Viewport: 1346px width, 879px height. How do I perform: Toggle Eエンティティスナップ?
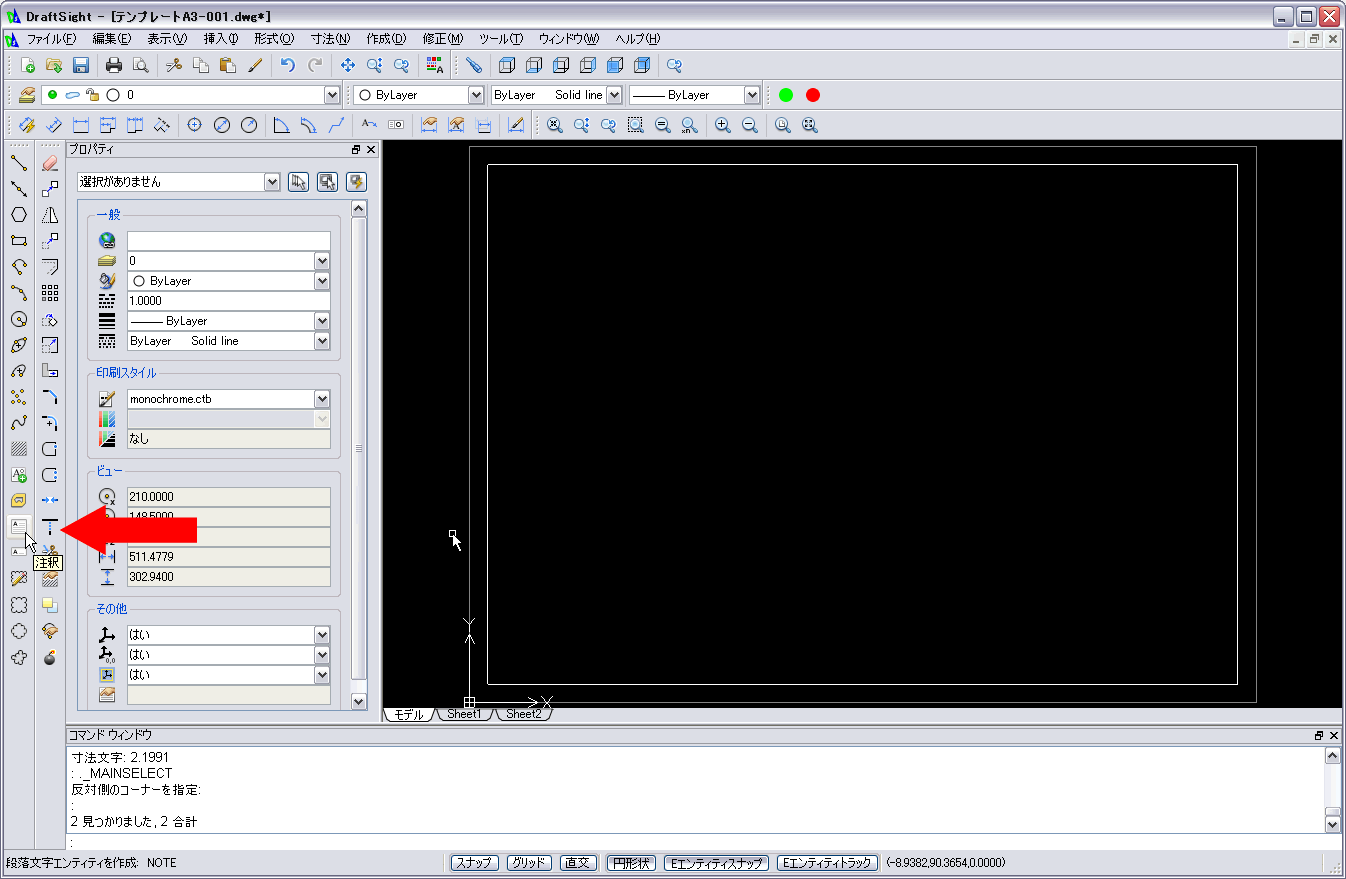click(x=716, y=863)
